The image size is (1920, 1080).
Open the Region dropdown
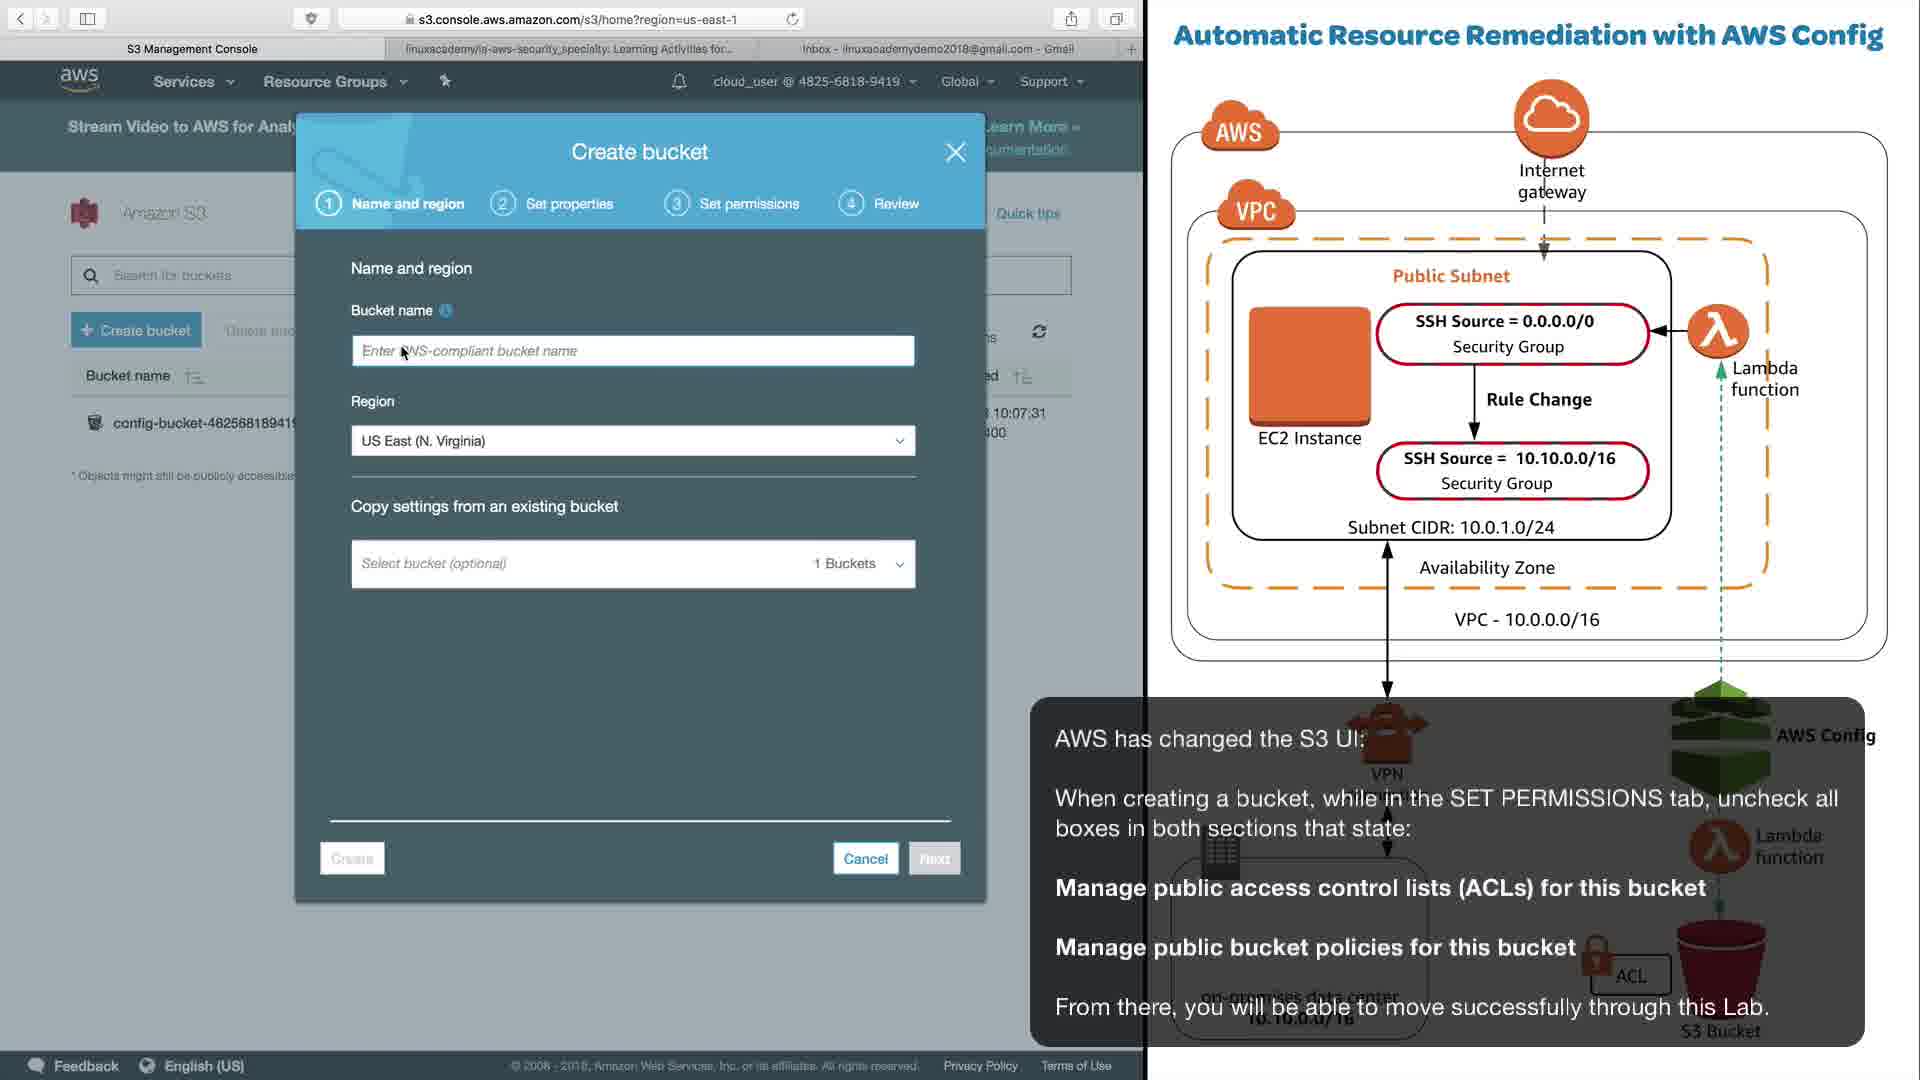coord(632,441)
